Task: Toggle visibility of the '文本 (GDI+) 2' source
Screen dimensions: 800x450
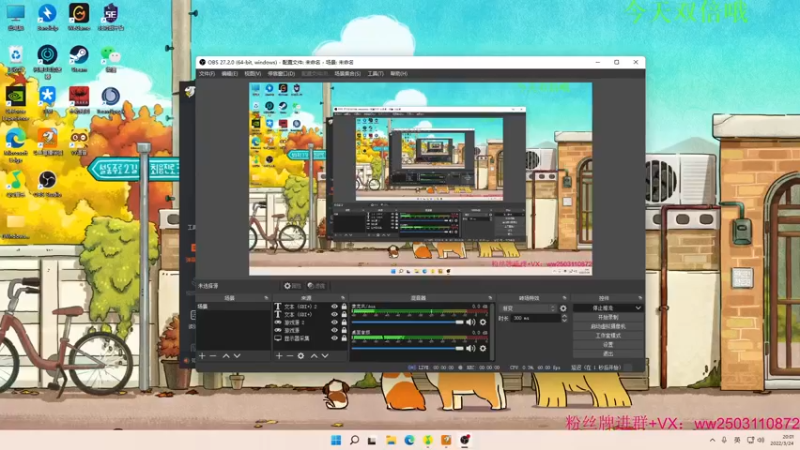Action: [x=335, y=307]
